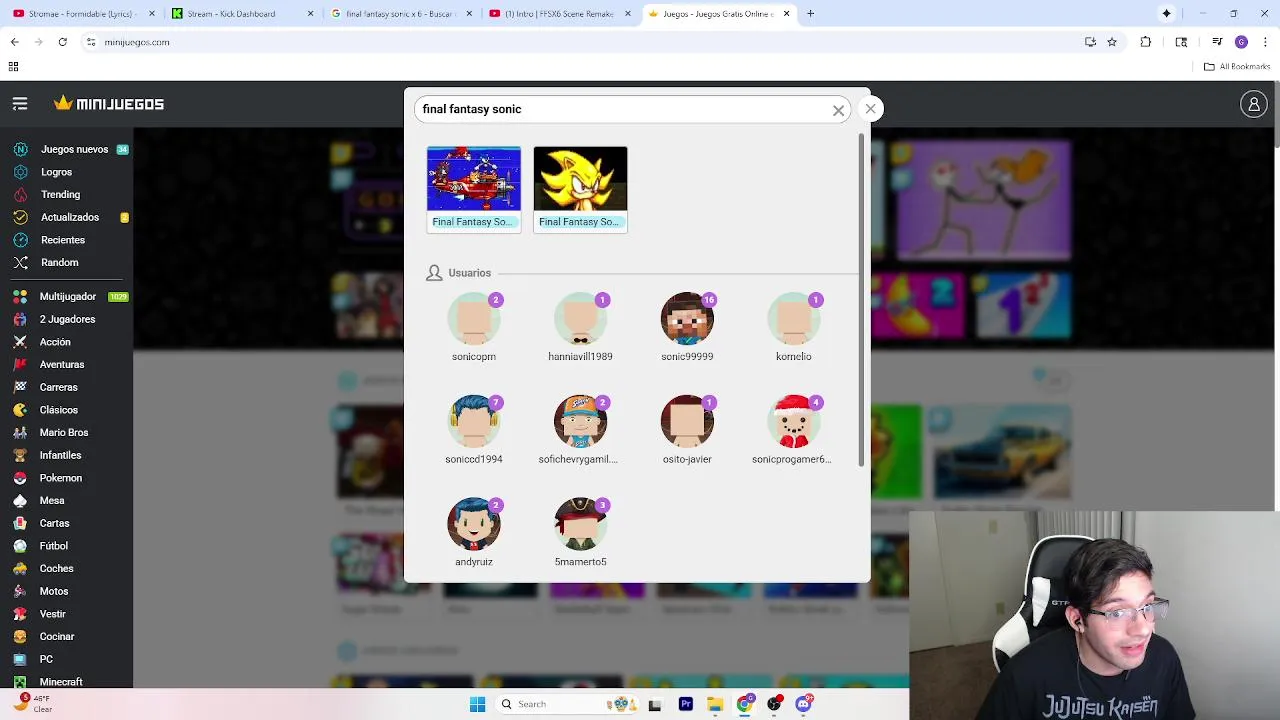Click the Multijugador category icon
This screenshot has width=1280, height=720.
(x=20, y=296)
